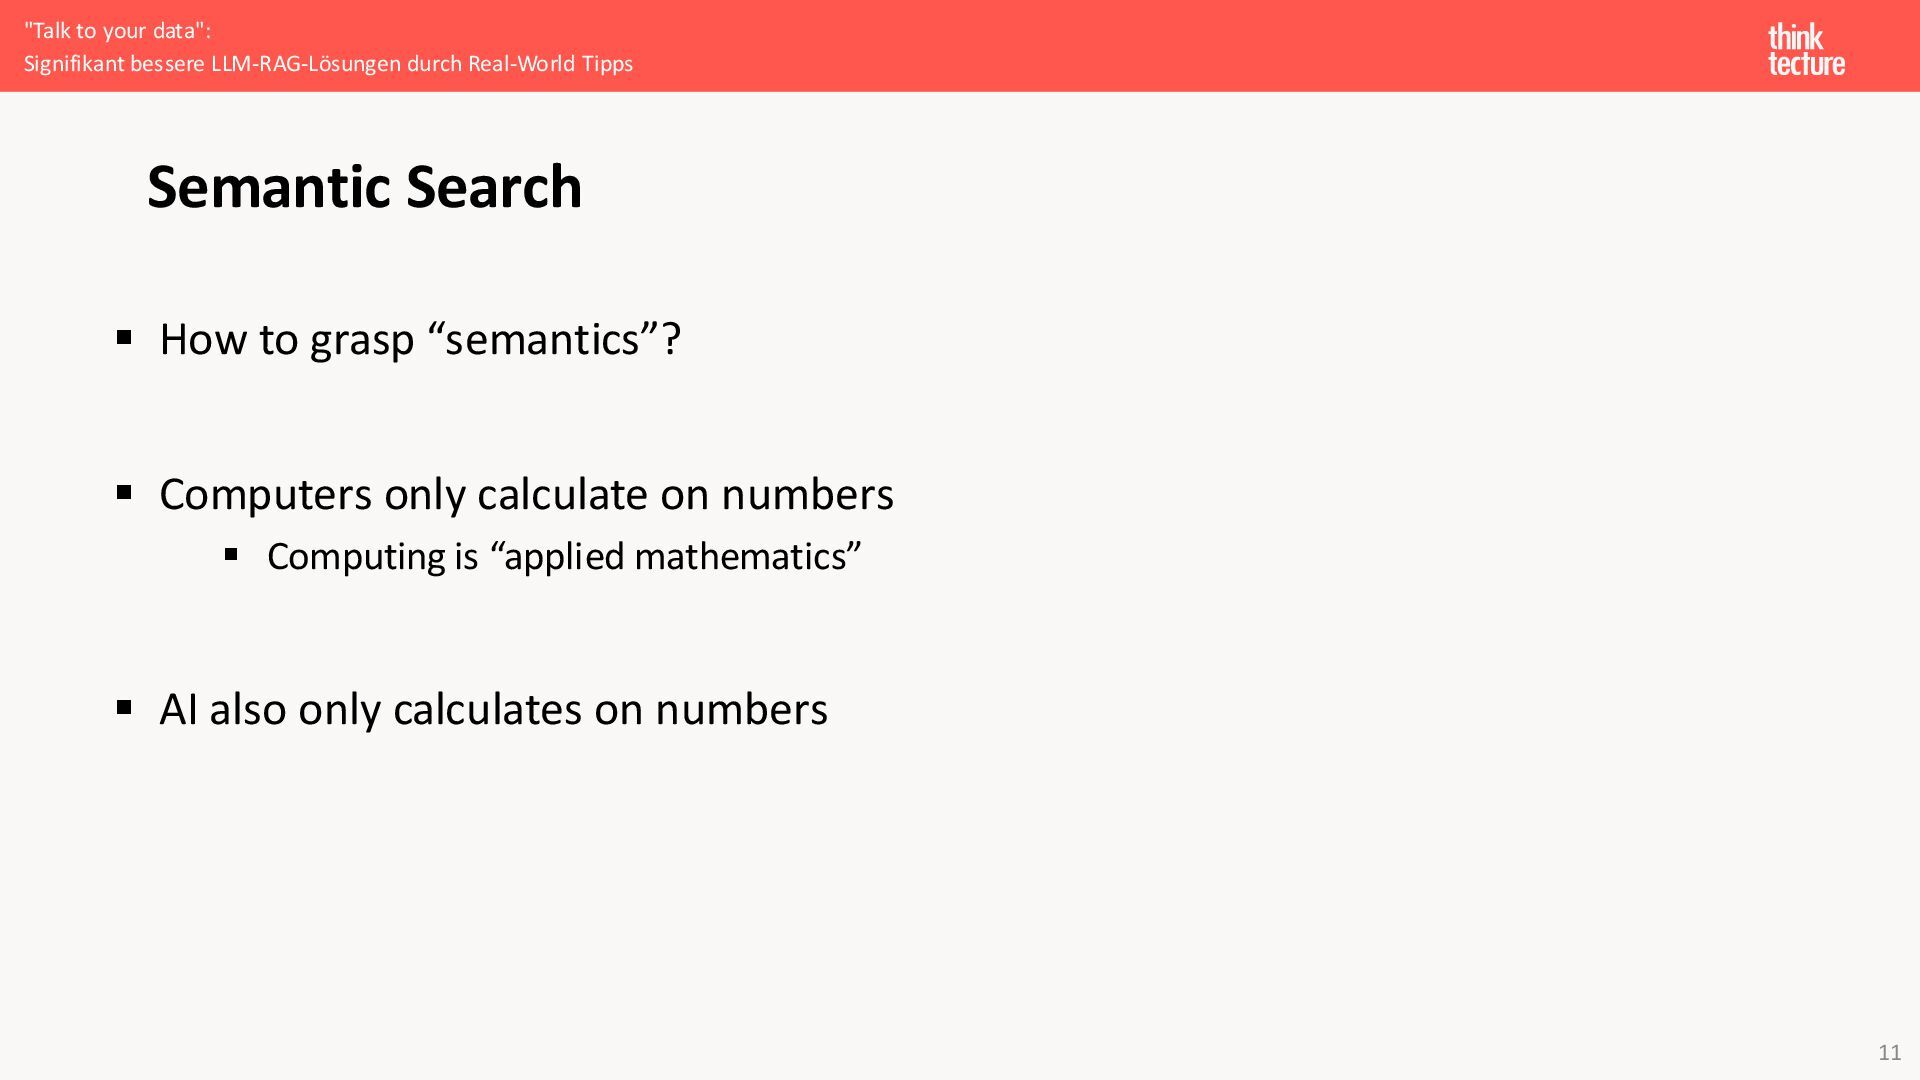
Task: Click the "Talk to your data" header line
Action: pyautogui.click(x=117, y=31)
